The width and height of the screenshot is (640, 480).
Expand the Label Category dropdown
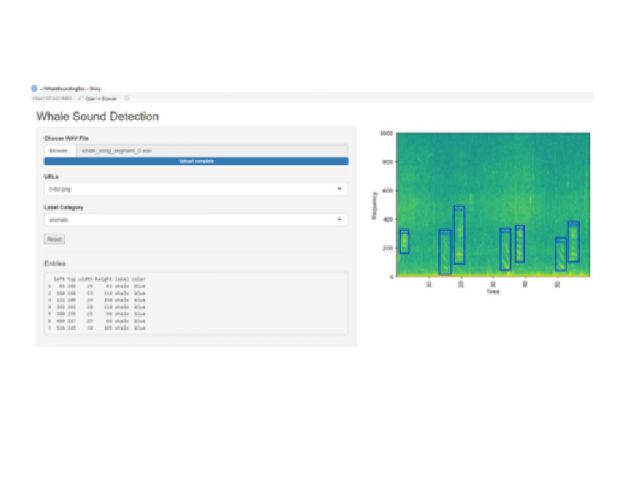click(x=195, y=218)
